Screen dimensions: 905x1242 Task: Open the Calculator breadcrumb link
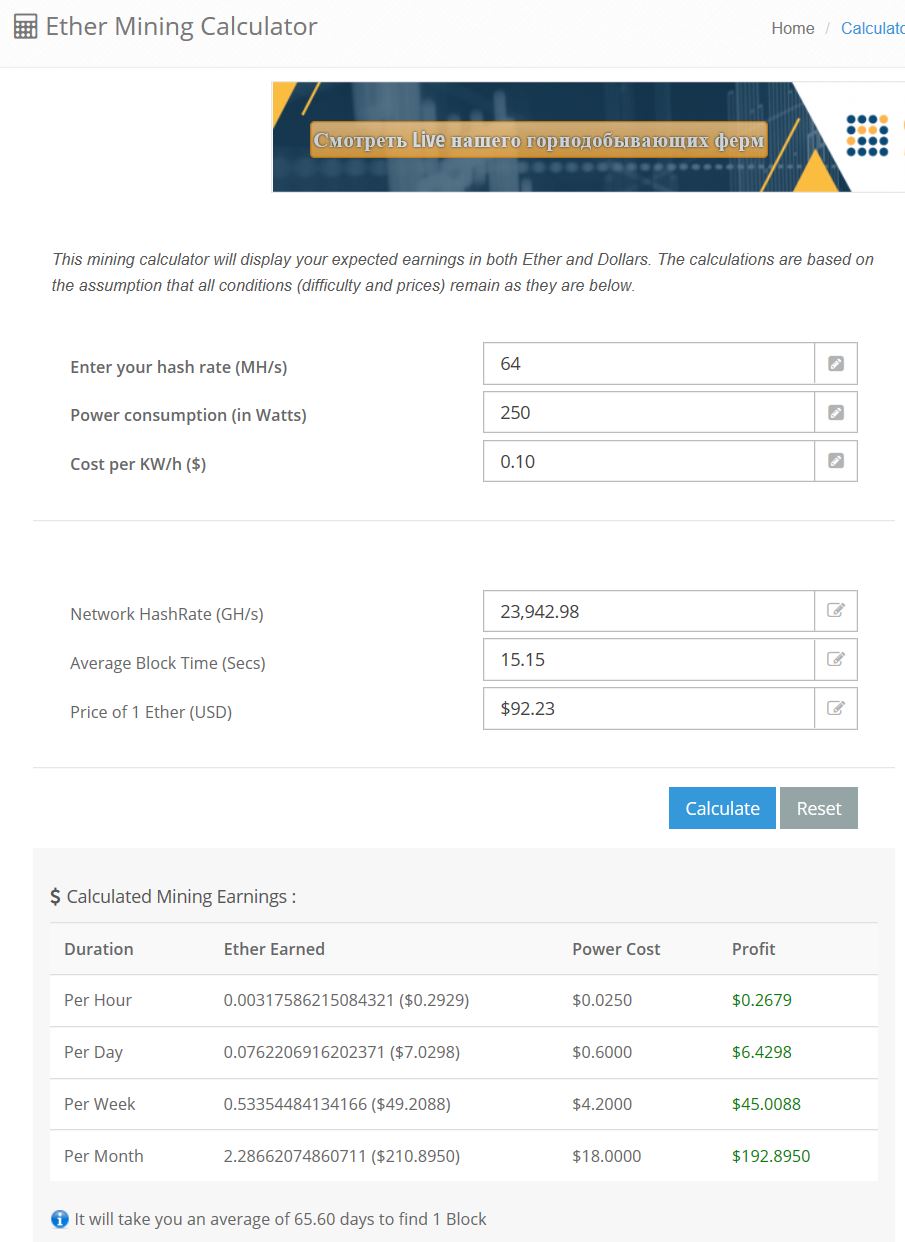(x=872, y=28)
